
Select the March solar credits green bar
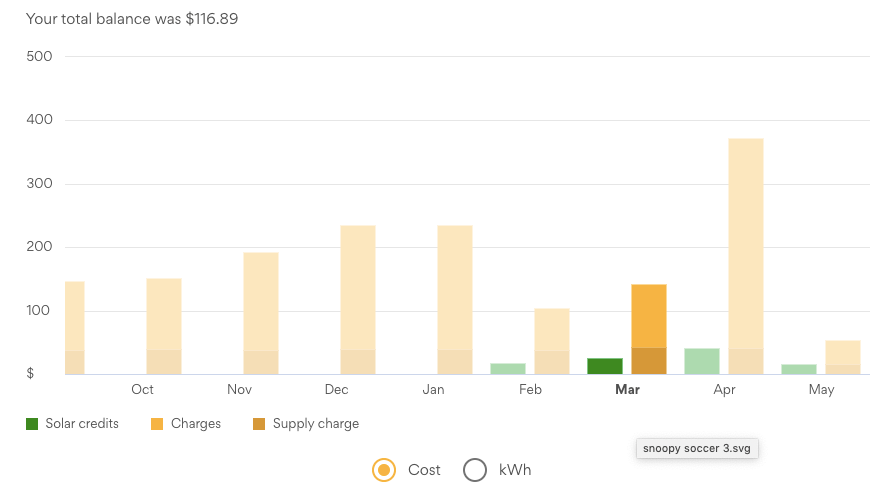[x=605, y=366]
